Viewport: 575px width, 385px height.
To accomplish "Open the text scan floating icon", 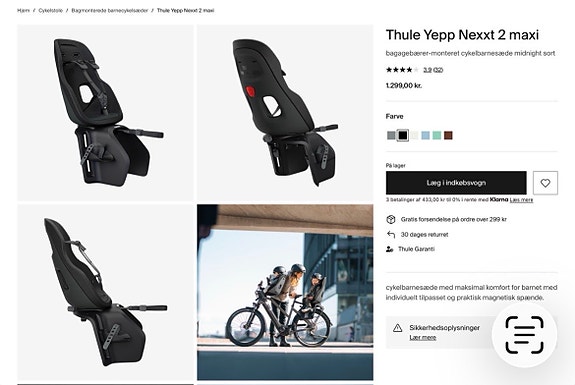I will pos(524,335).
